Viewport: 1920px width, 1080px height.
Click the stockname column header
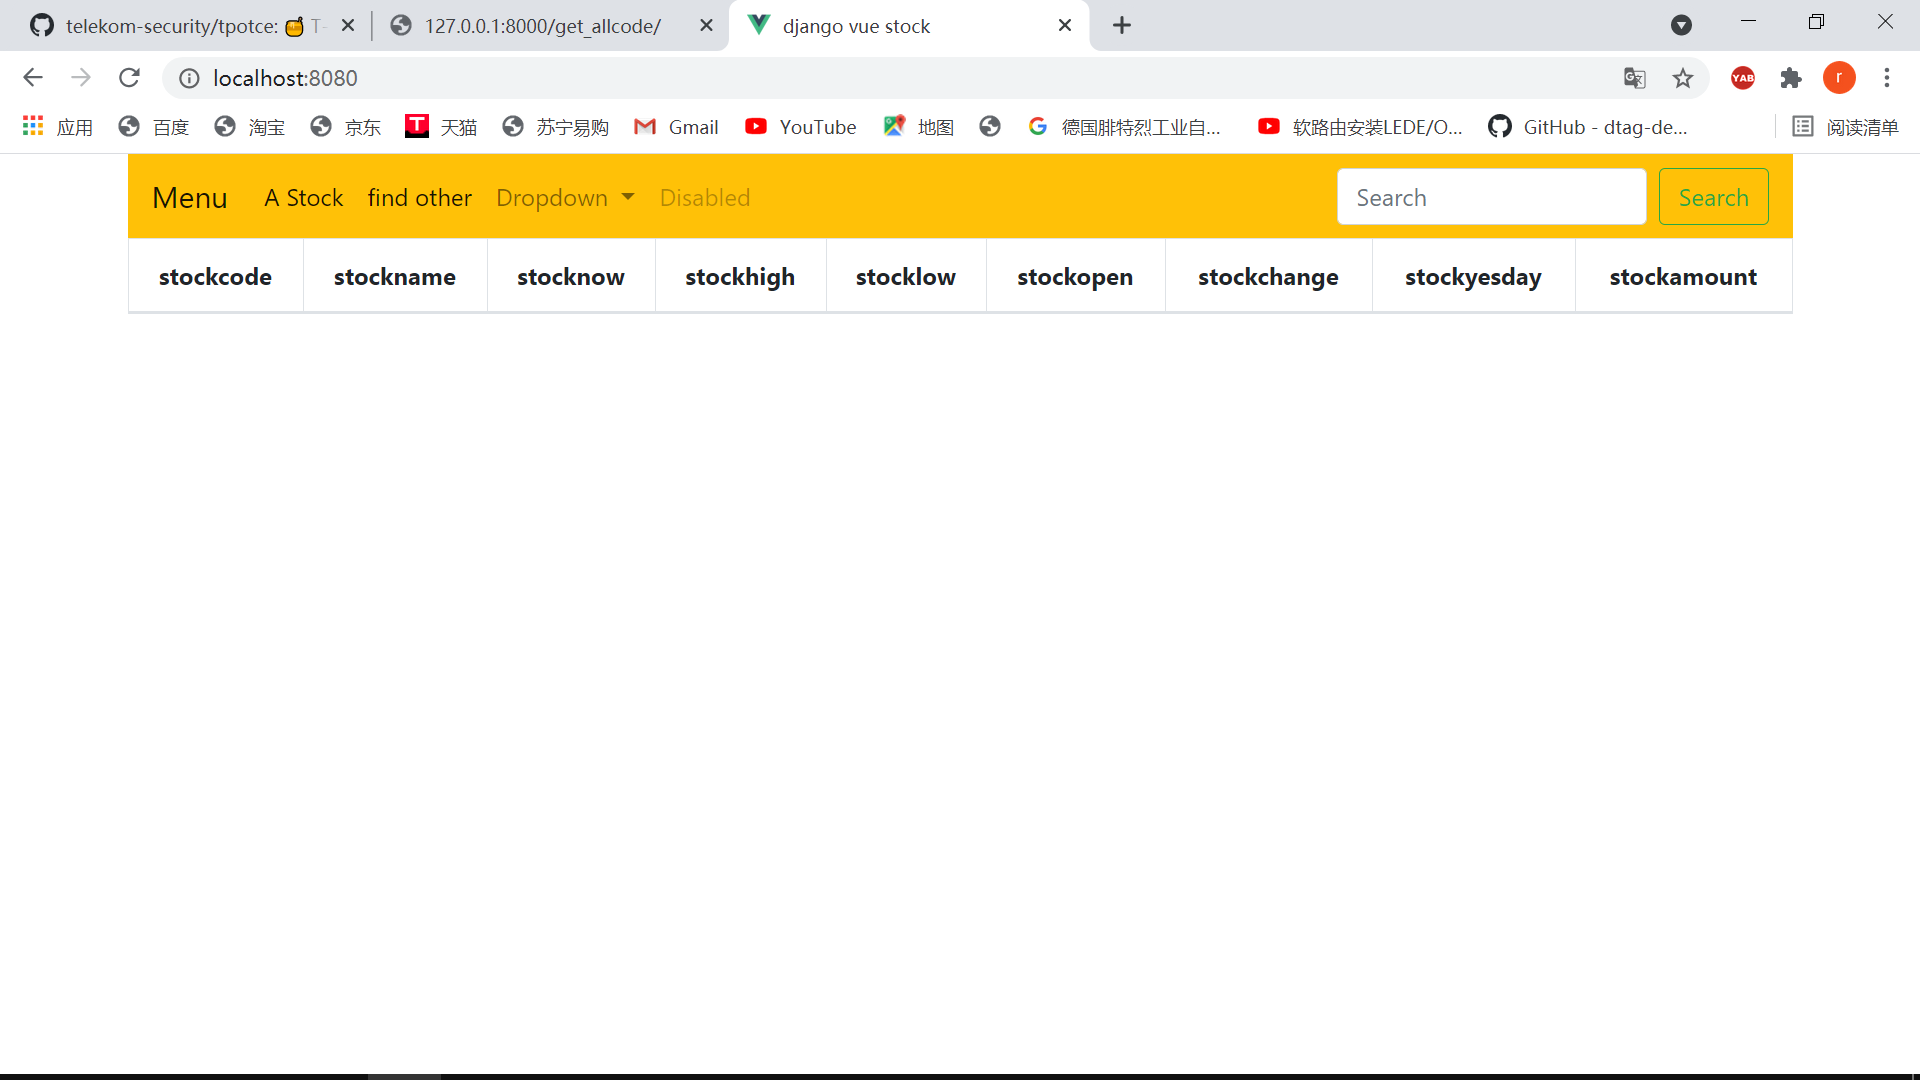point(396,276)
